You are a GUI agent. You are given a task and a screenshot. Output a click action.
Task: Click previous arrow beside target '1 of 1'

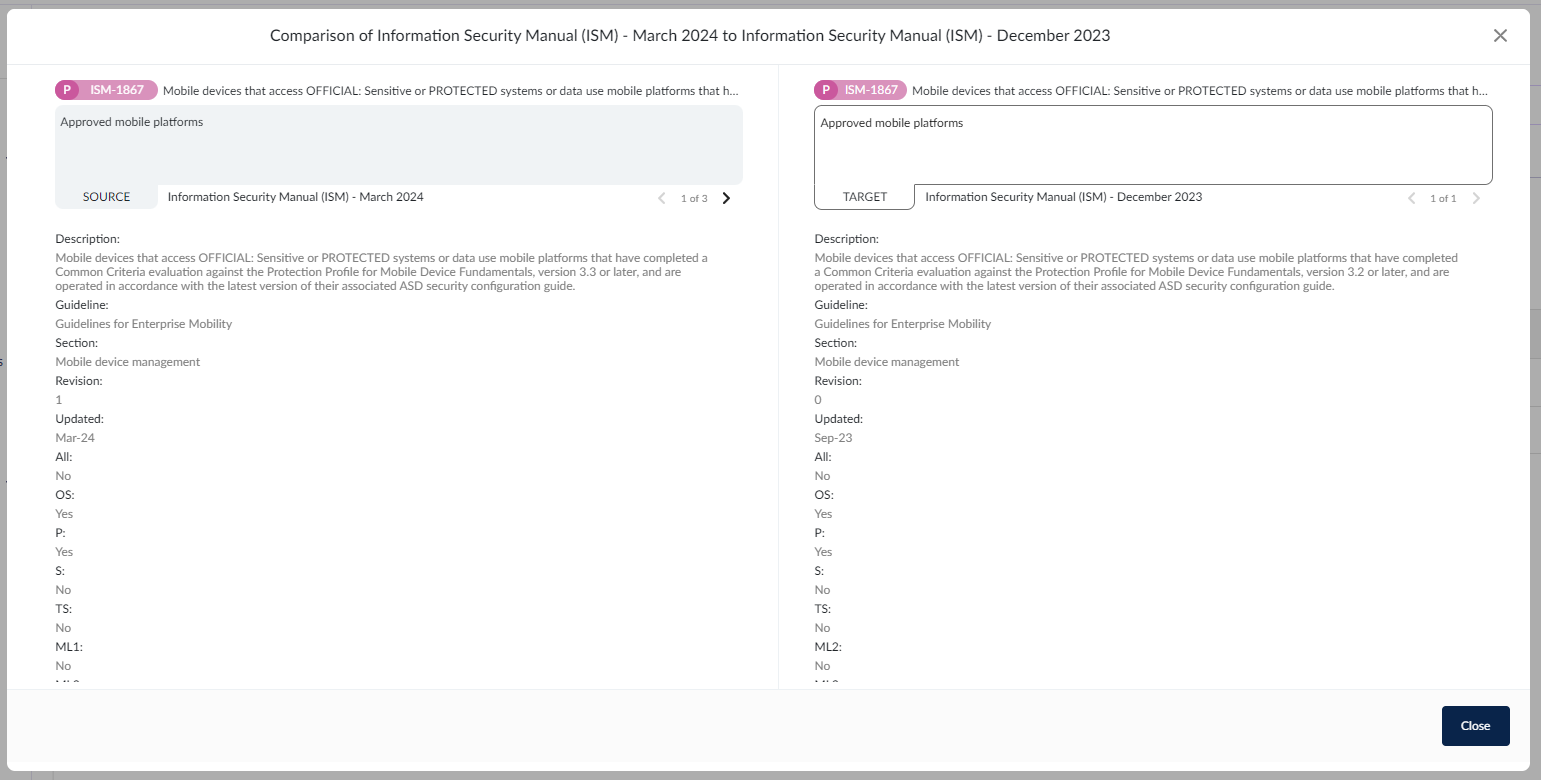click(x=1412, y=198)
